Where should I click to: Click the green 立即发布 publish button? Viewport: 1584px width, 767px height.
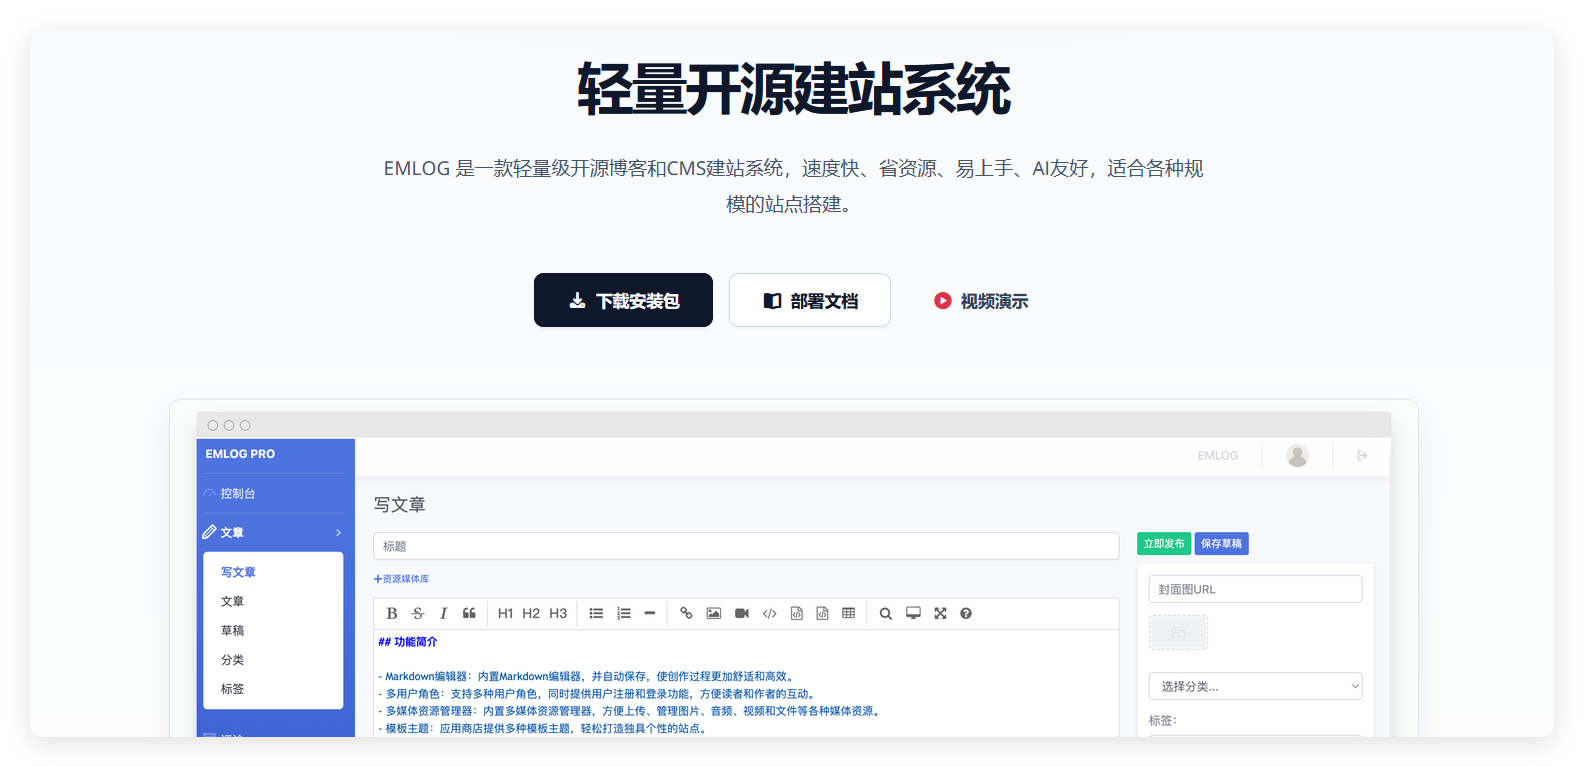pyautogui.click(x=1164, y=544)
